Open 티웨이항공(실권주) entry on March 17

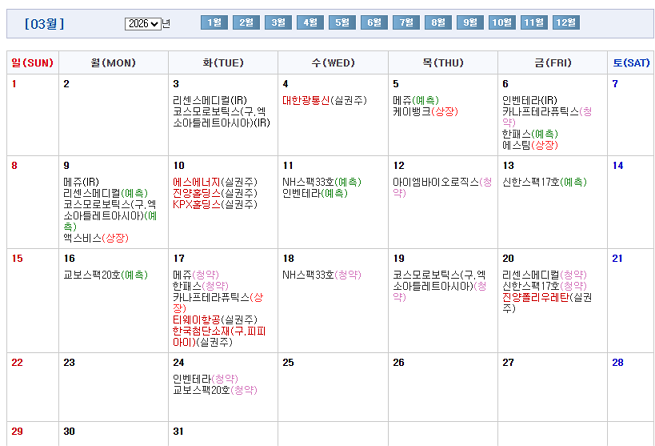point(215,320)
